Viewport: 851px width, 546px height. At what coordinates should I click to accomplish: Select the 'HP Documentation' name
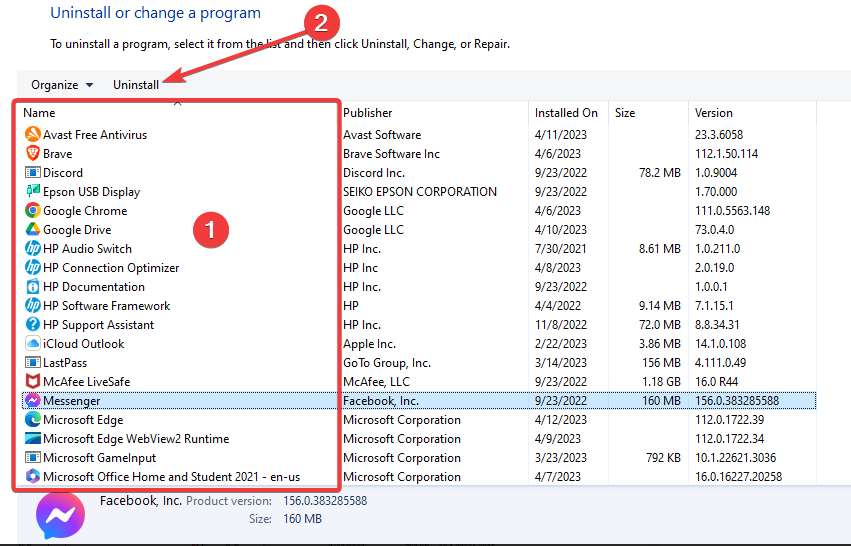[x=94, y=287]
